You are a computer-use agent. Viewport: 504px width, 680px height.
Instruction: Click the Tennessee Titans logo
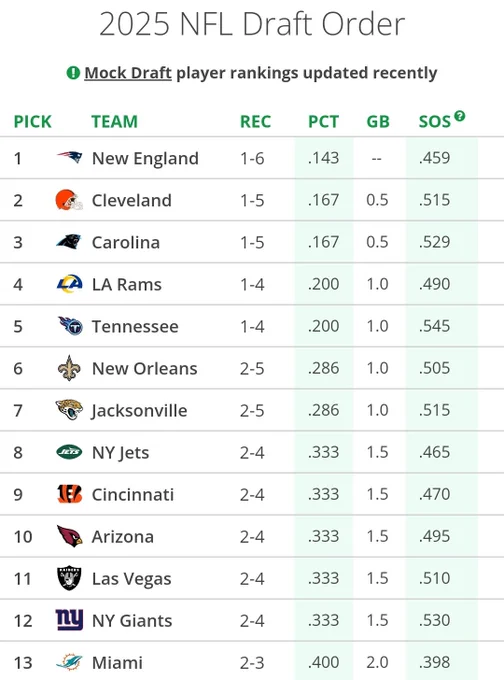pos(70,326)
